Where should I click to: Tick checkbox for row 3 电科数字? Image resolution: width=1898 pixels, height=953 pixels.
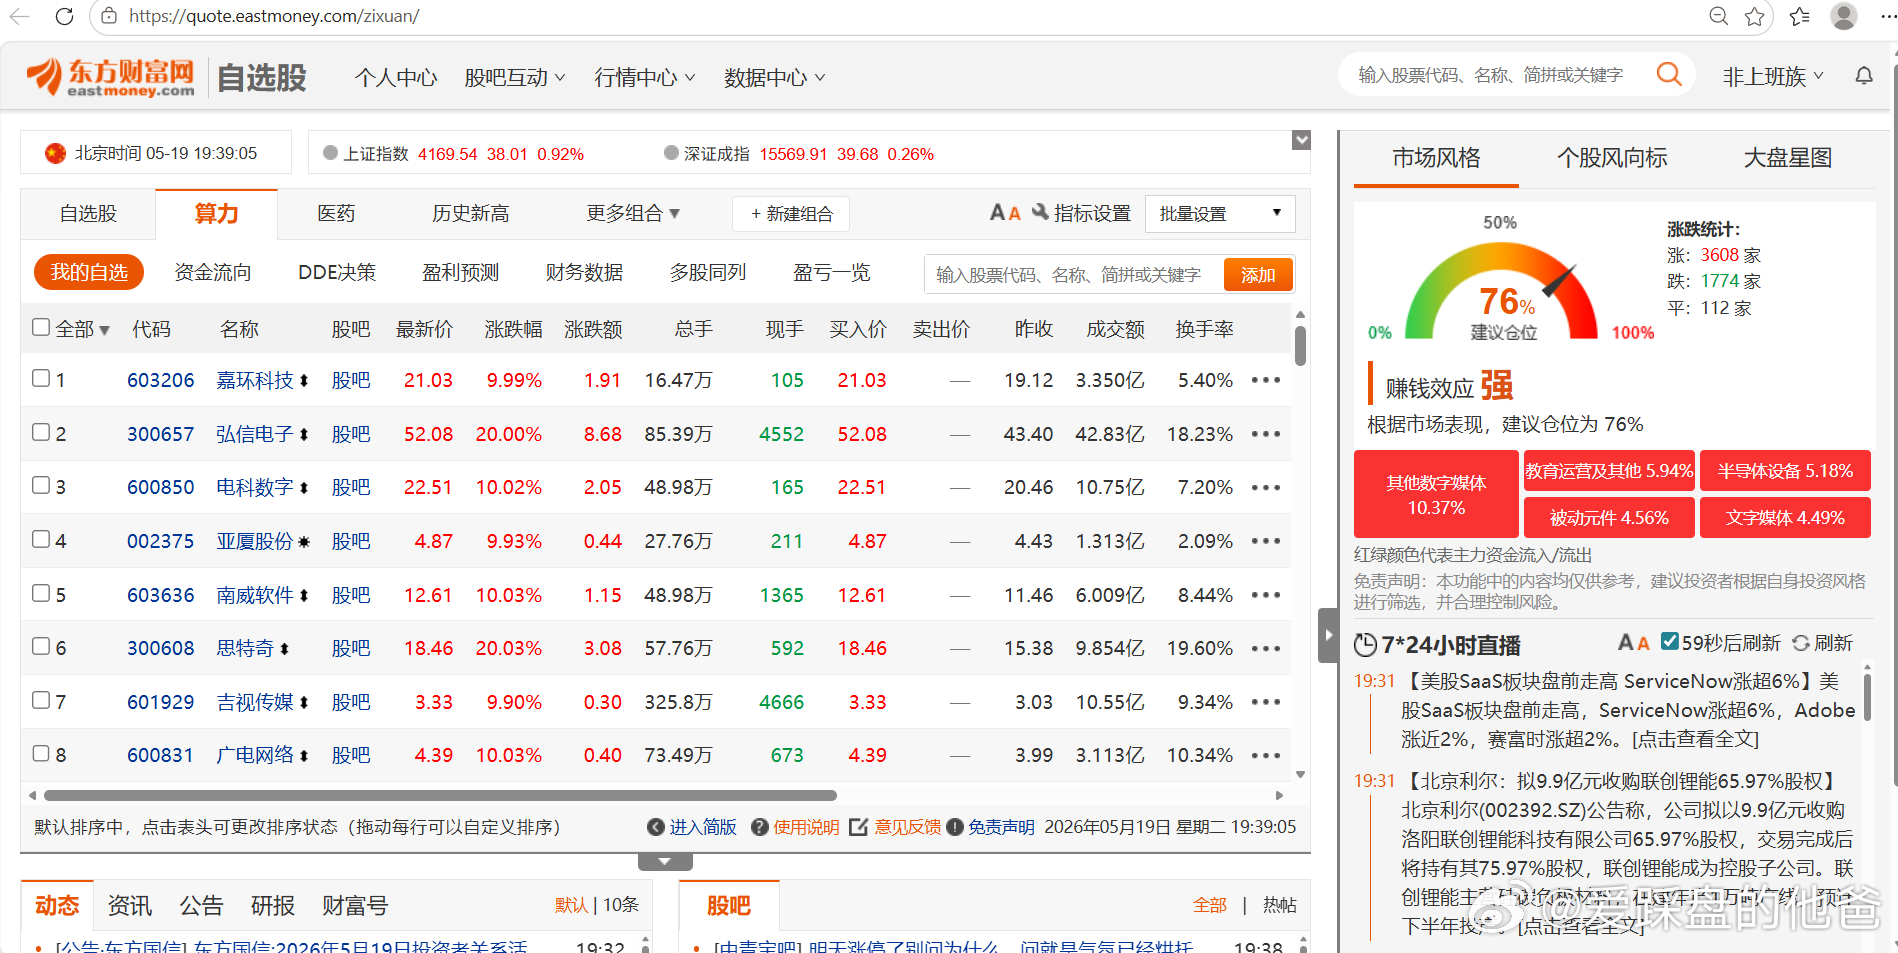tap(41, 485)
